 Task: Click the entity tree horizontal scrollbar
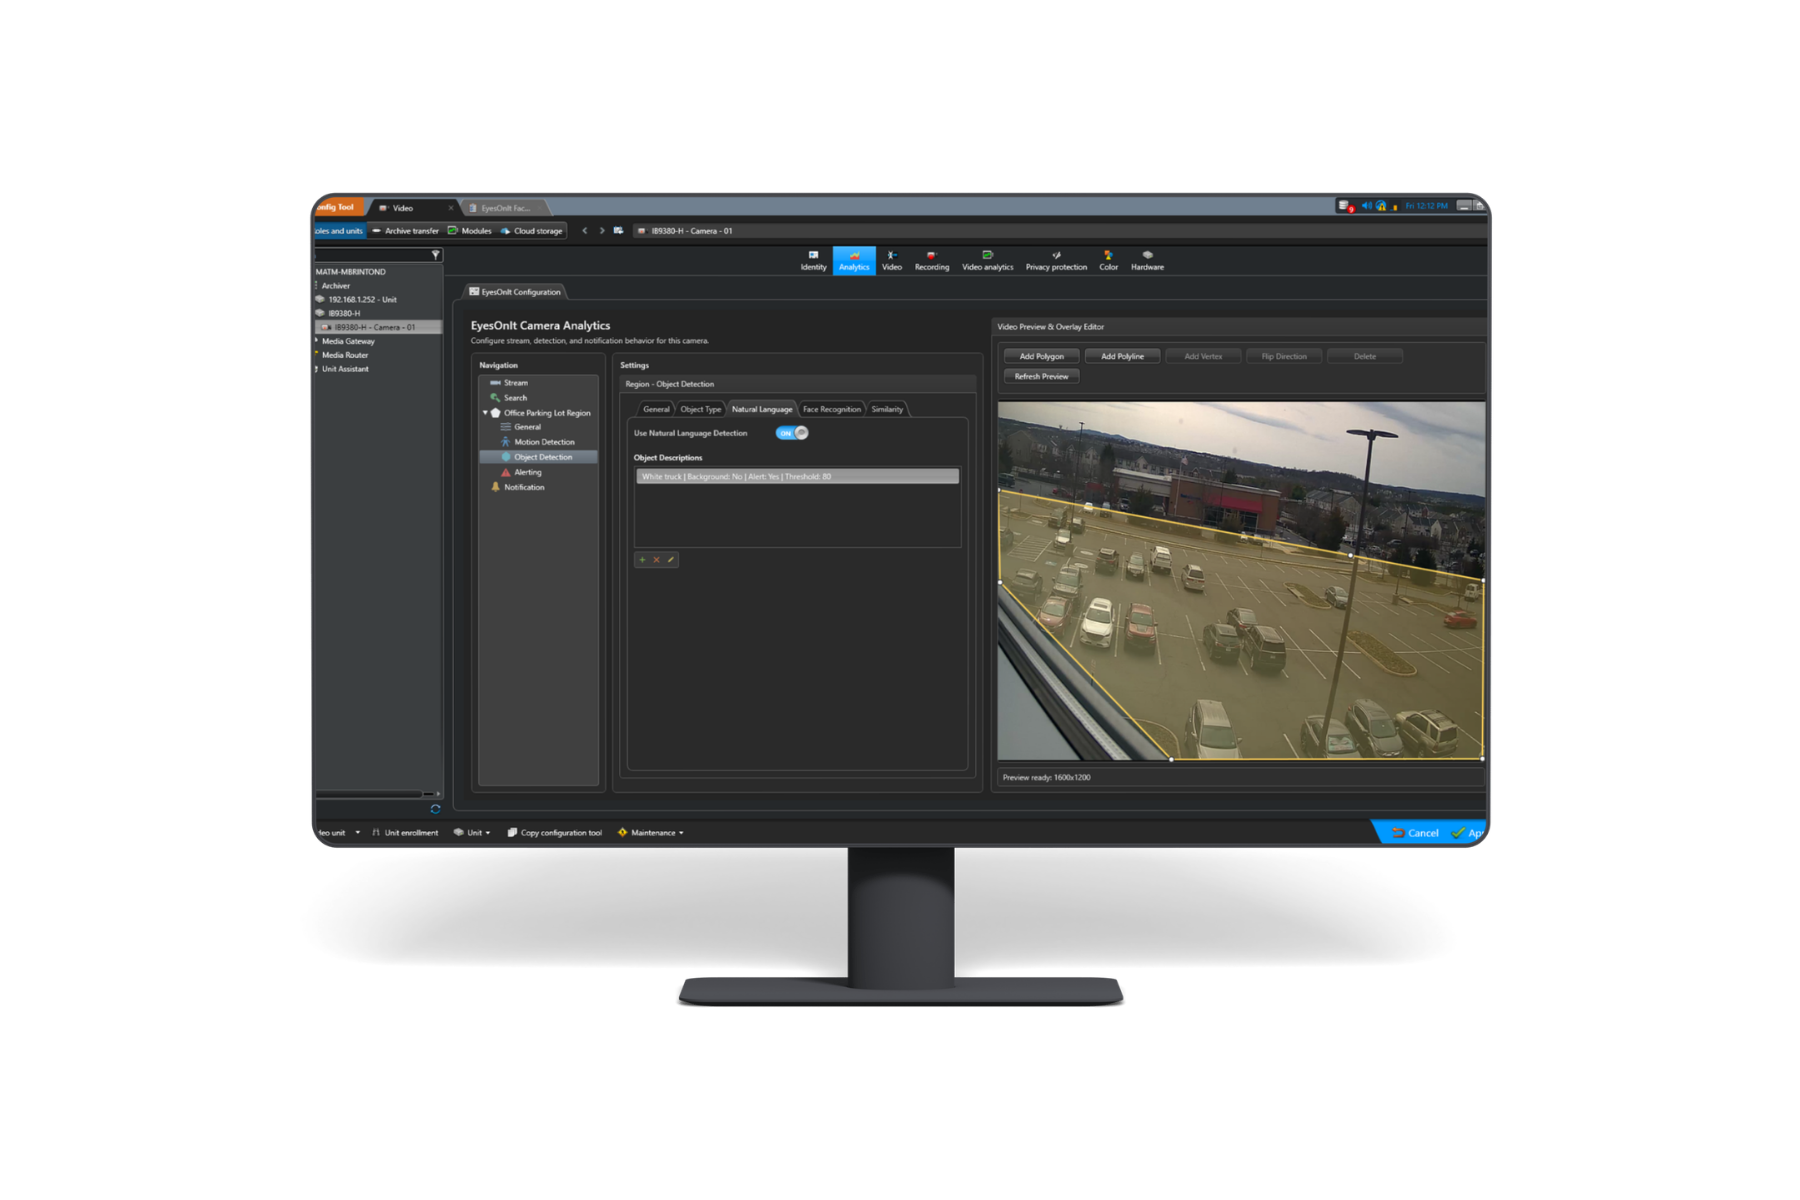click(370, 794)
